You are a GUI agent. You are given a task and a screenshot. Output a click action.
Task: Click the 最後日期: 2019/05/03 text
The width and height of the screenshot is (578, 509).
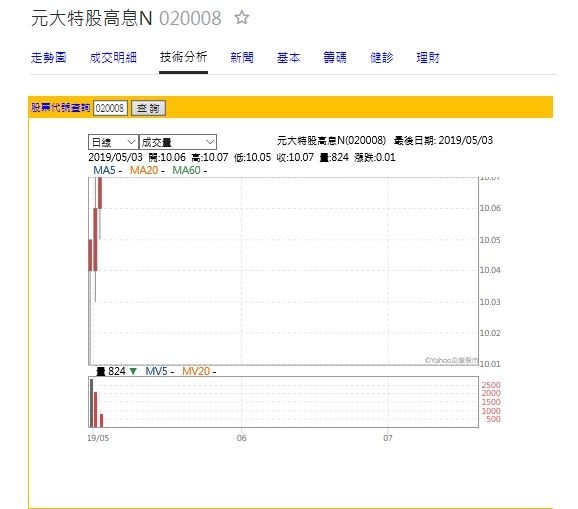coord(443,140)
